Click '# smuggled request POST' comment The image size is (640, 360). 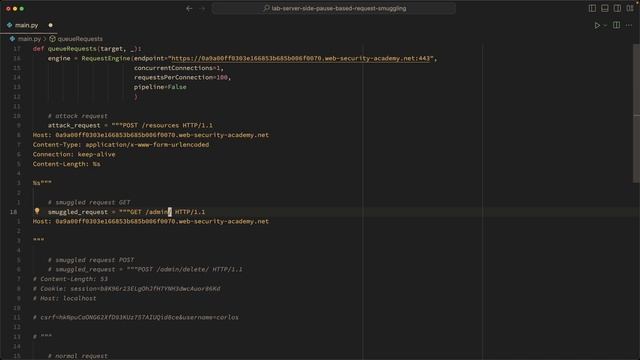click(x=91, y=260)
